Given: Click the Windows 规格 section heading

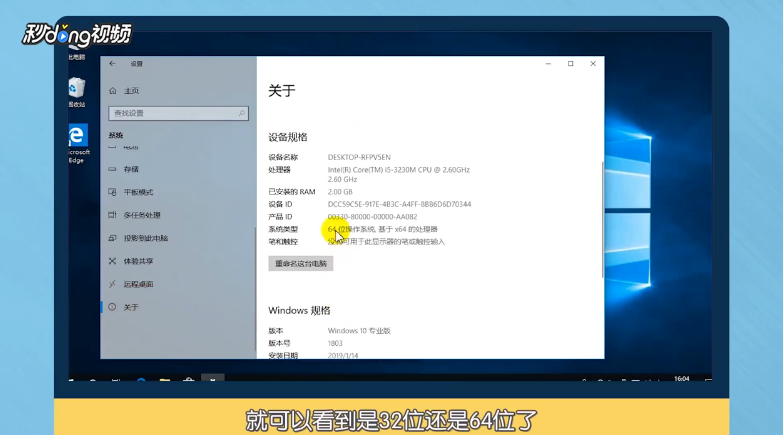Looking at the screenshot, I should click(299, 311).
